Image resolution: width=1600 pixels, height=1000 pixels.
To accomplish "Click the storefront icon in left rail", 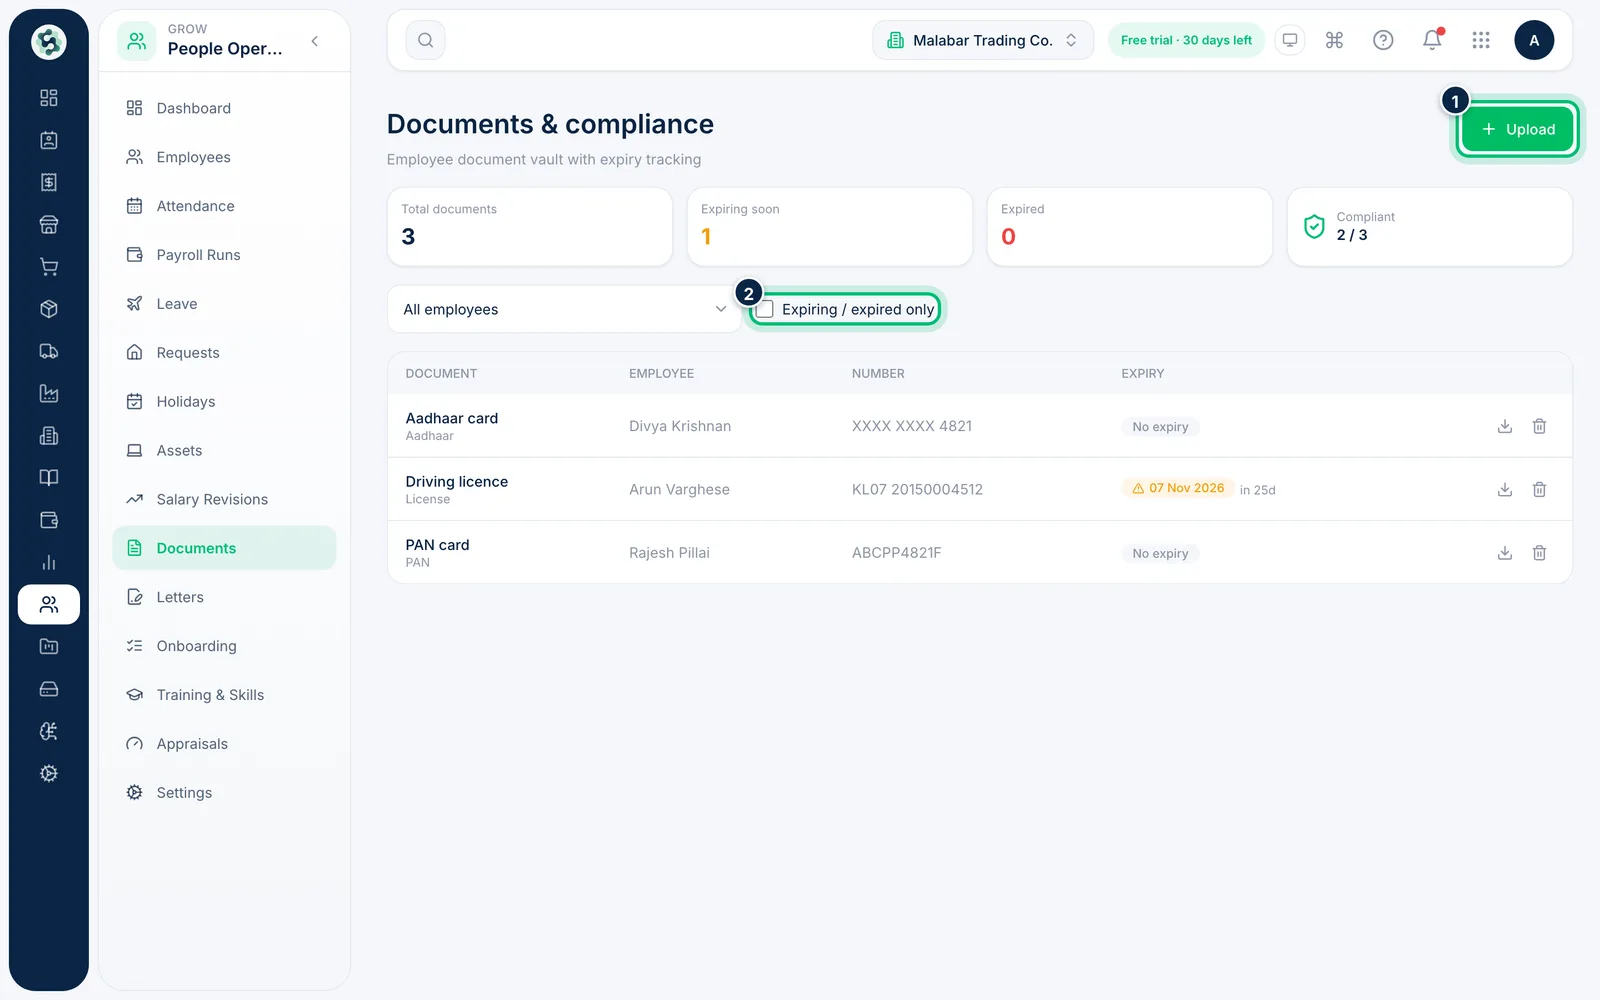I will click(x=48, y=224).
